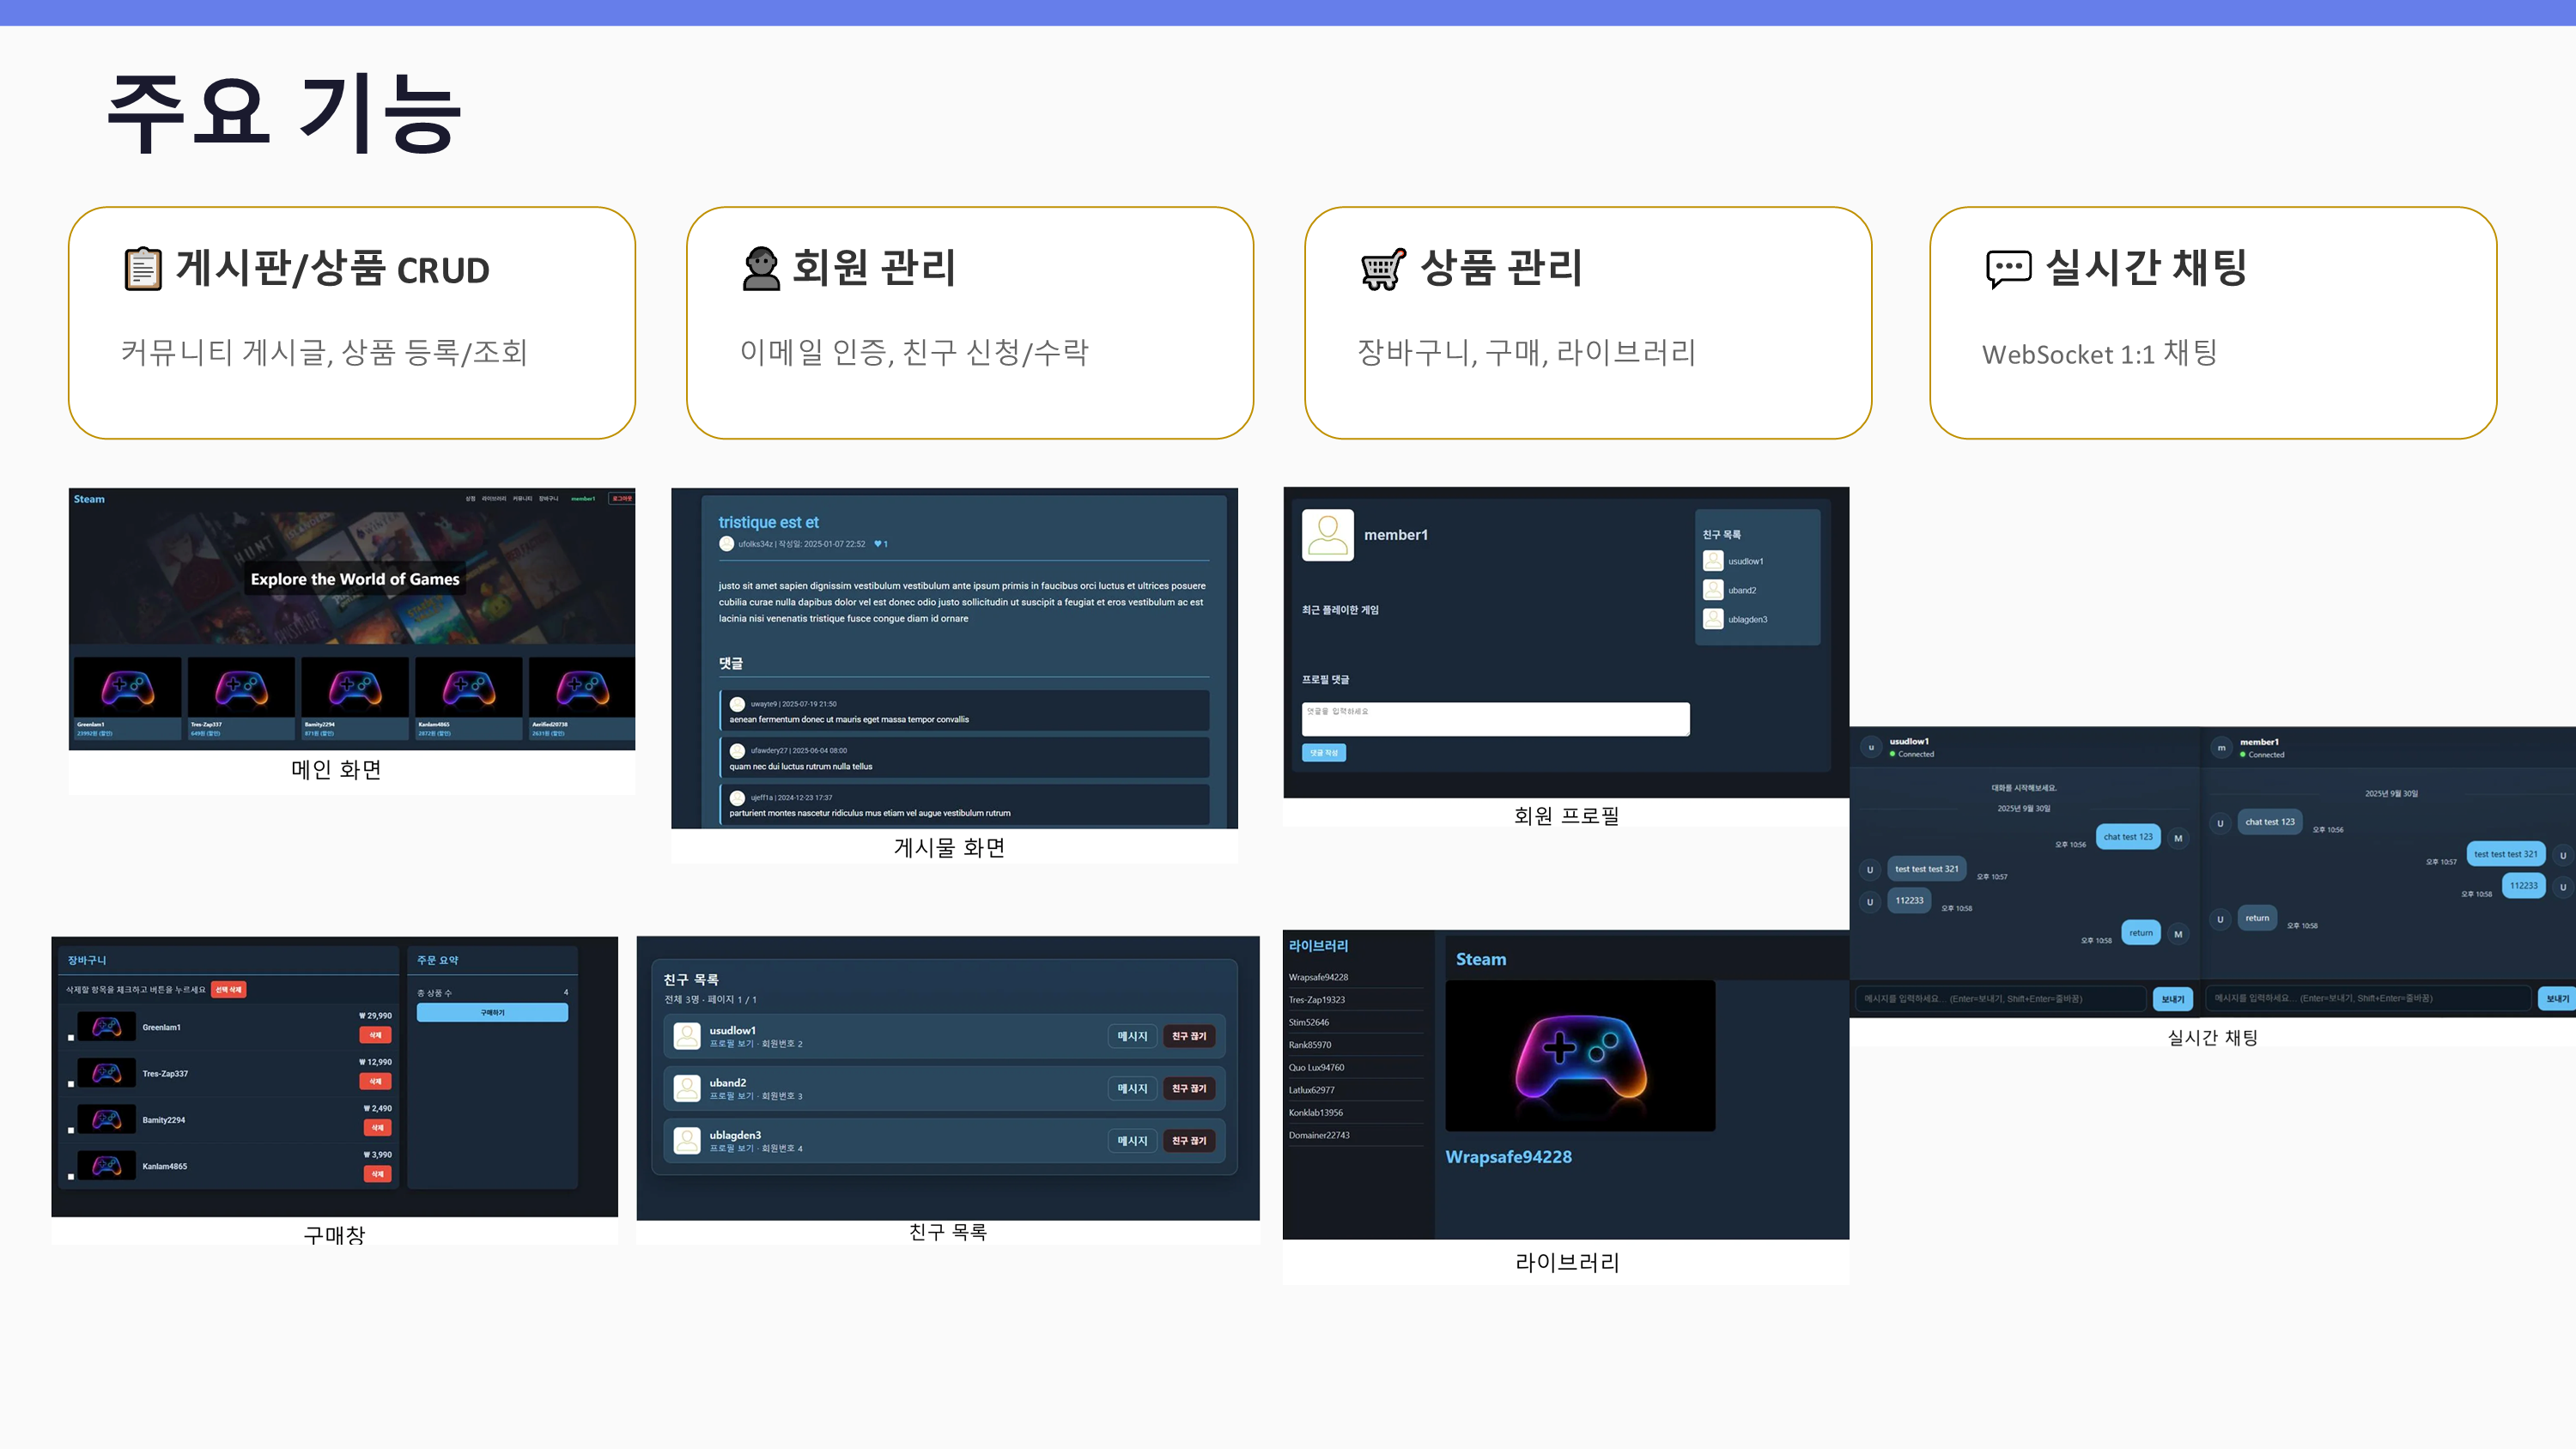The height and width of the screenshot is (1449, 2576).
Task: Open 라이브러리 in the top navigation bar
Action: click(x=494, y=499)
